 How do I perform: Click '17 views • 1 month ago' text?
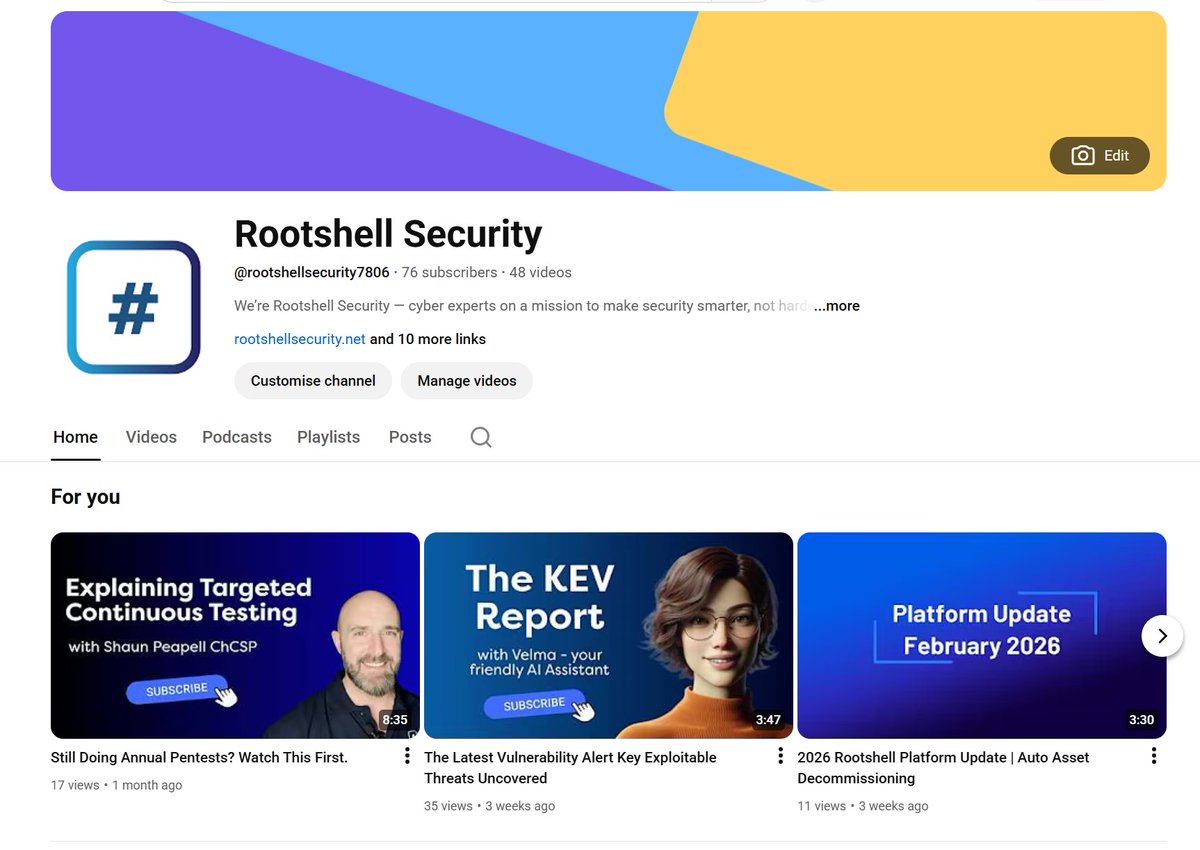tap(116, 785)
